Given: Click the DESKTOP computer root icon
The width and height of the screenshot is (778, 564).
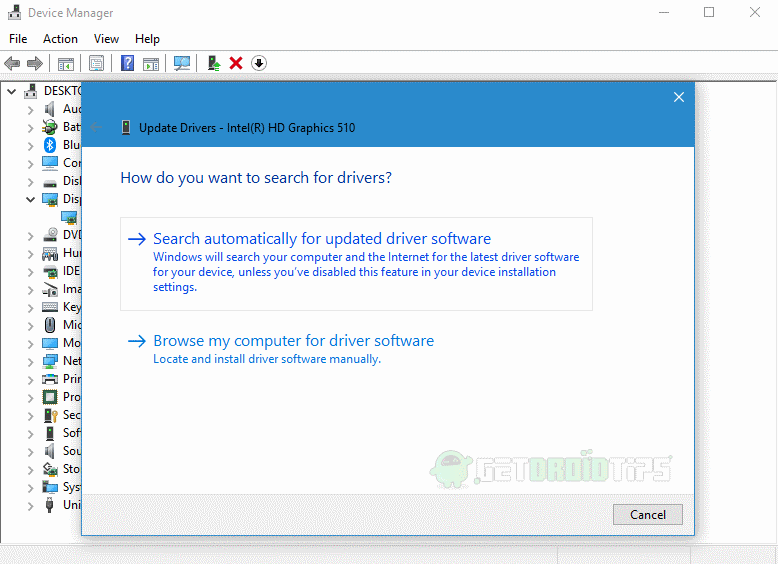Looking at the screenshot, I should click(31, 91).
